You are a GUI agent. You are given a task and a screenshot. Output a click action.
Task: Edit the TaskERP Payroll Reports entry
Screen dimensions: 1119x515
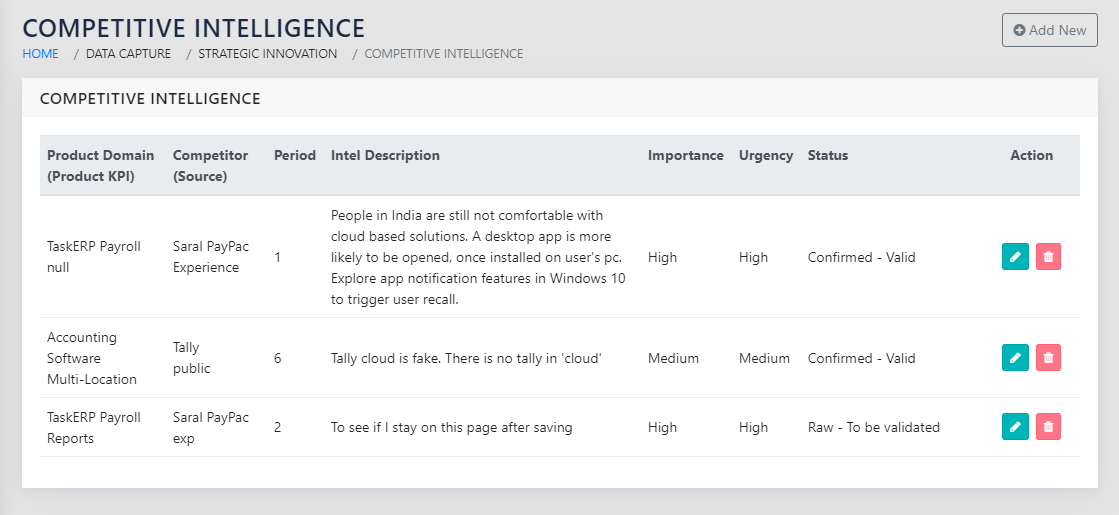[x=1015, y=427]
